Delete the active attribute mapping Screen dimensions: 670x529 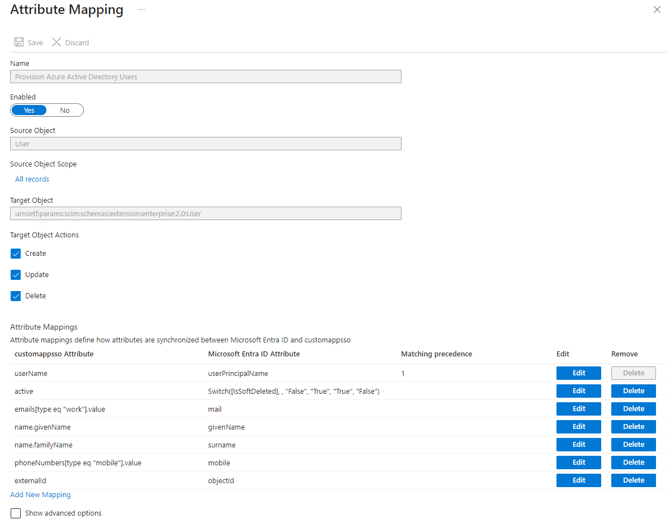(x=633, y=391)
